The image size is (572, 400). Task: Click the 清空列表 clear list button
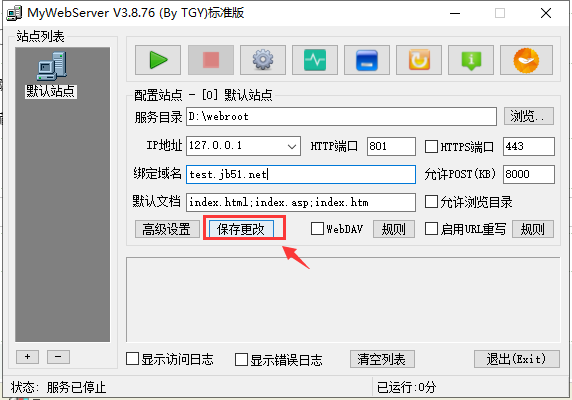tap(382, 359)
